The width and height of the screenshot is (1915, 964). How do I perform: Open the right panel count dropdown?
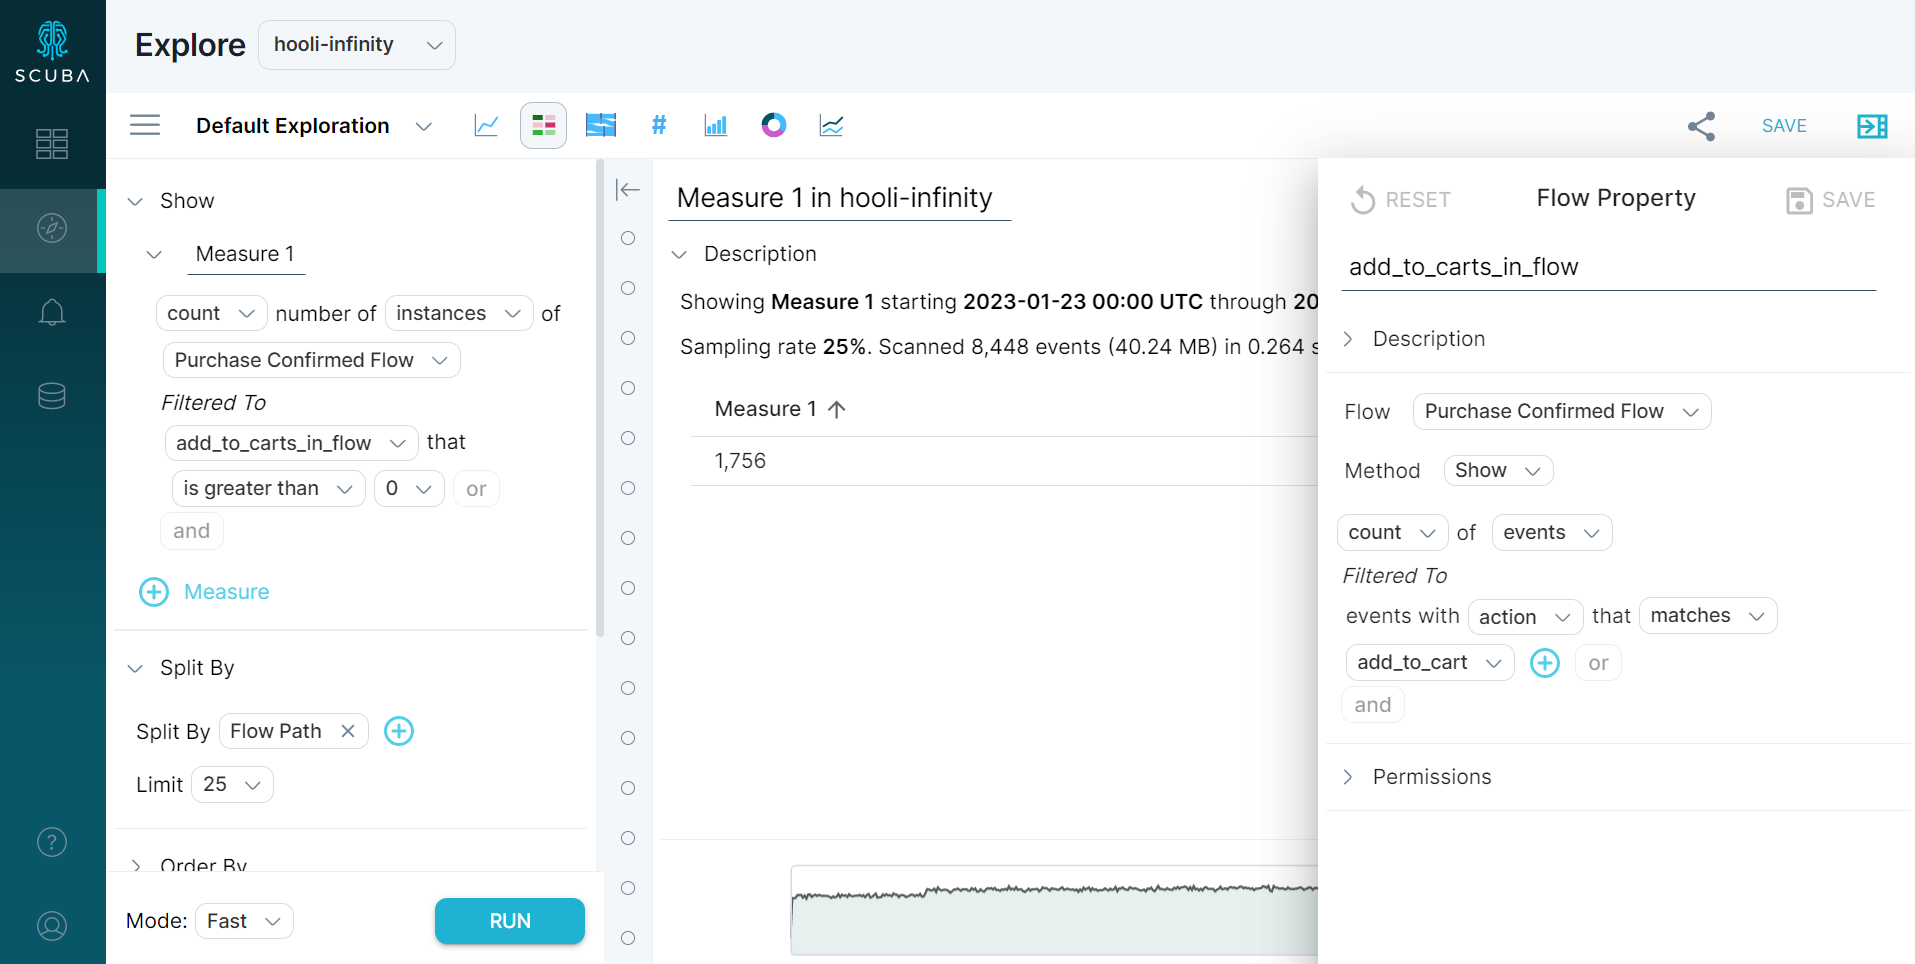1392,532
